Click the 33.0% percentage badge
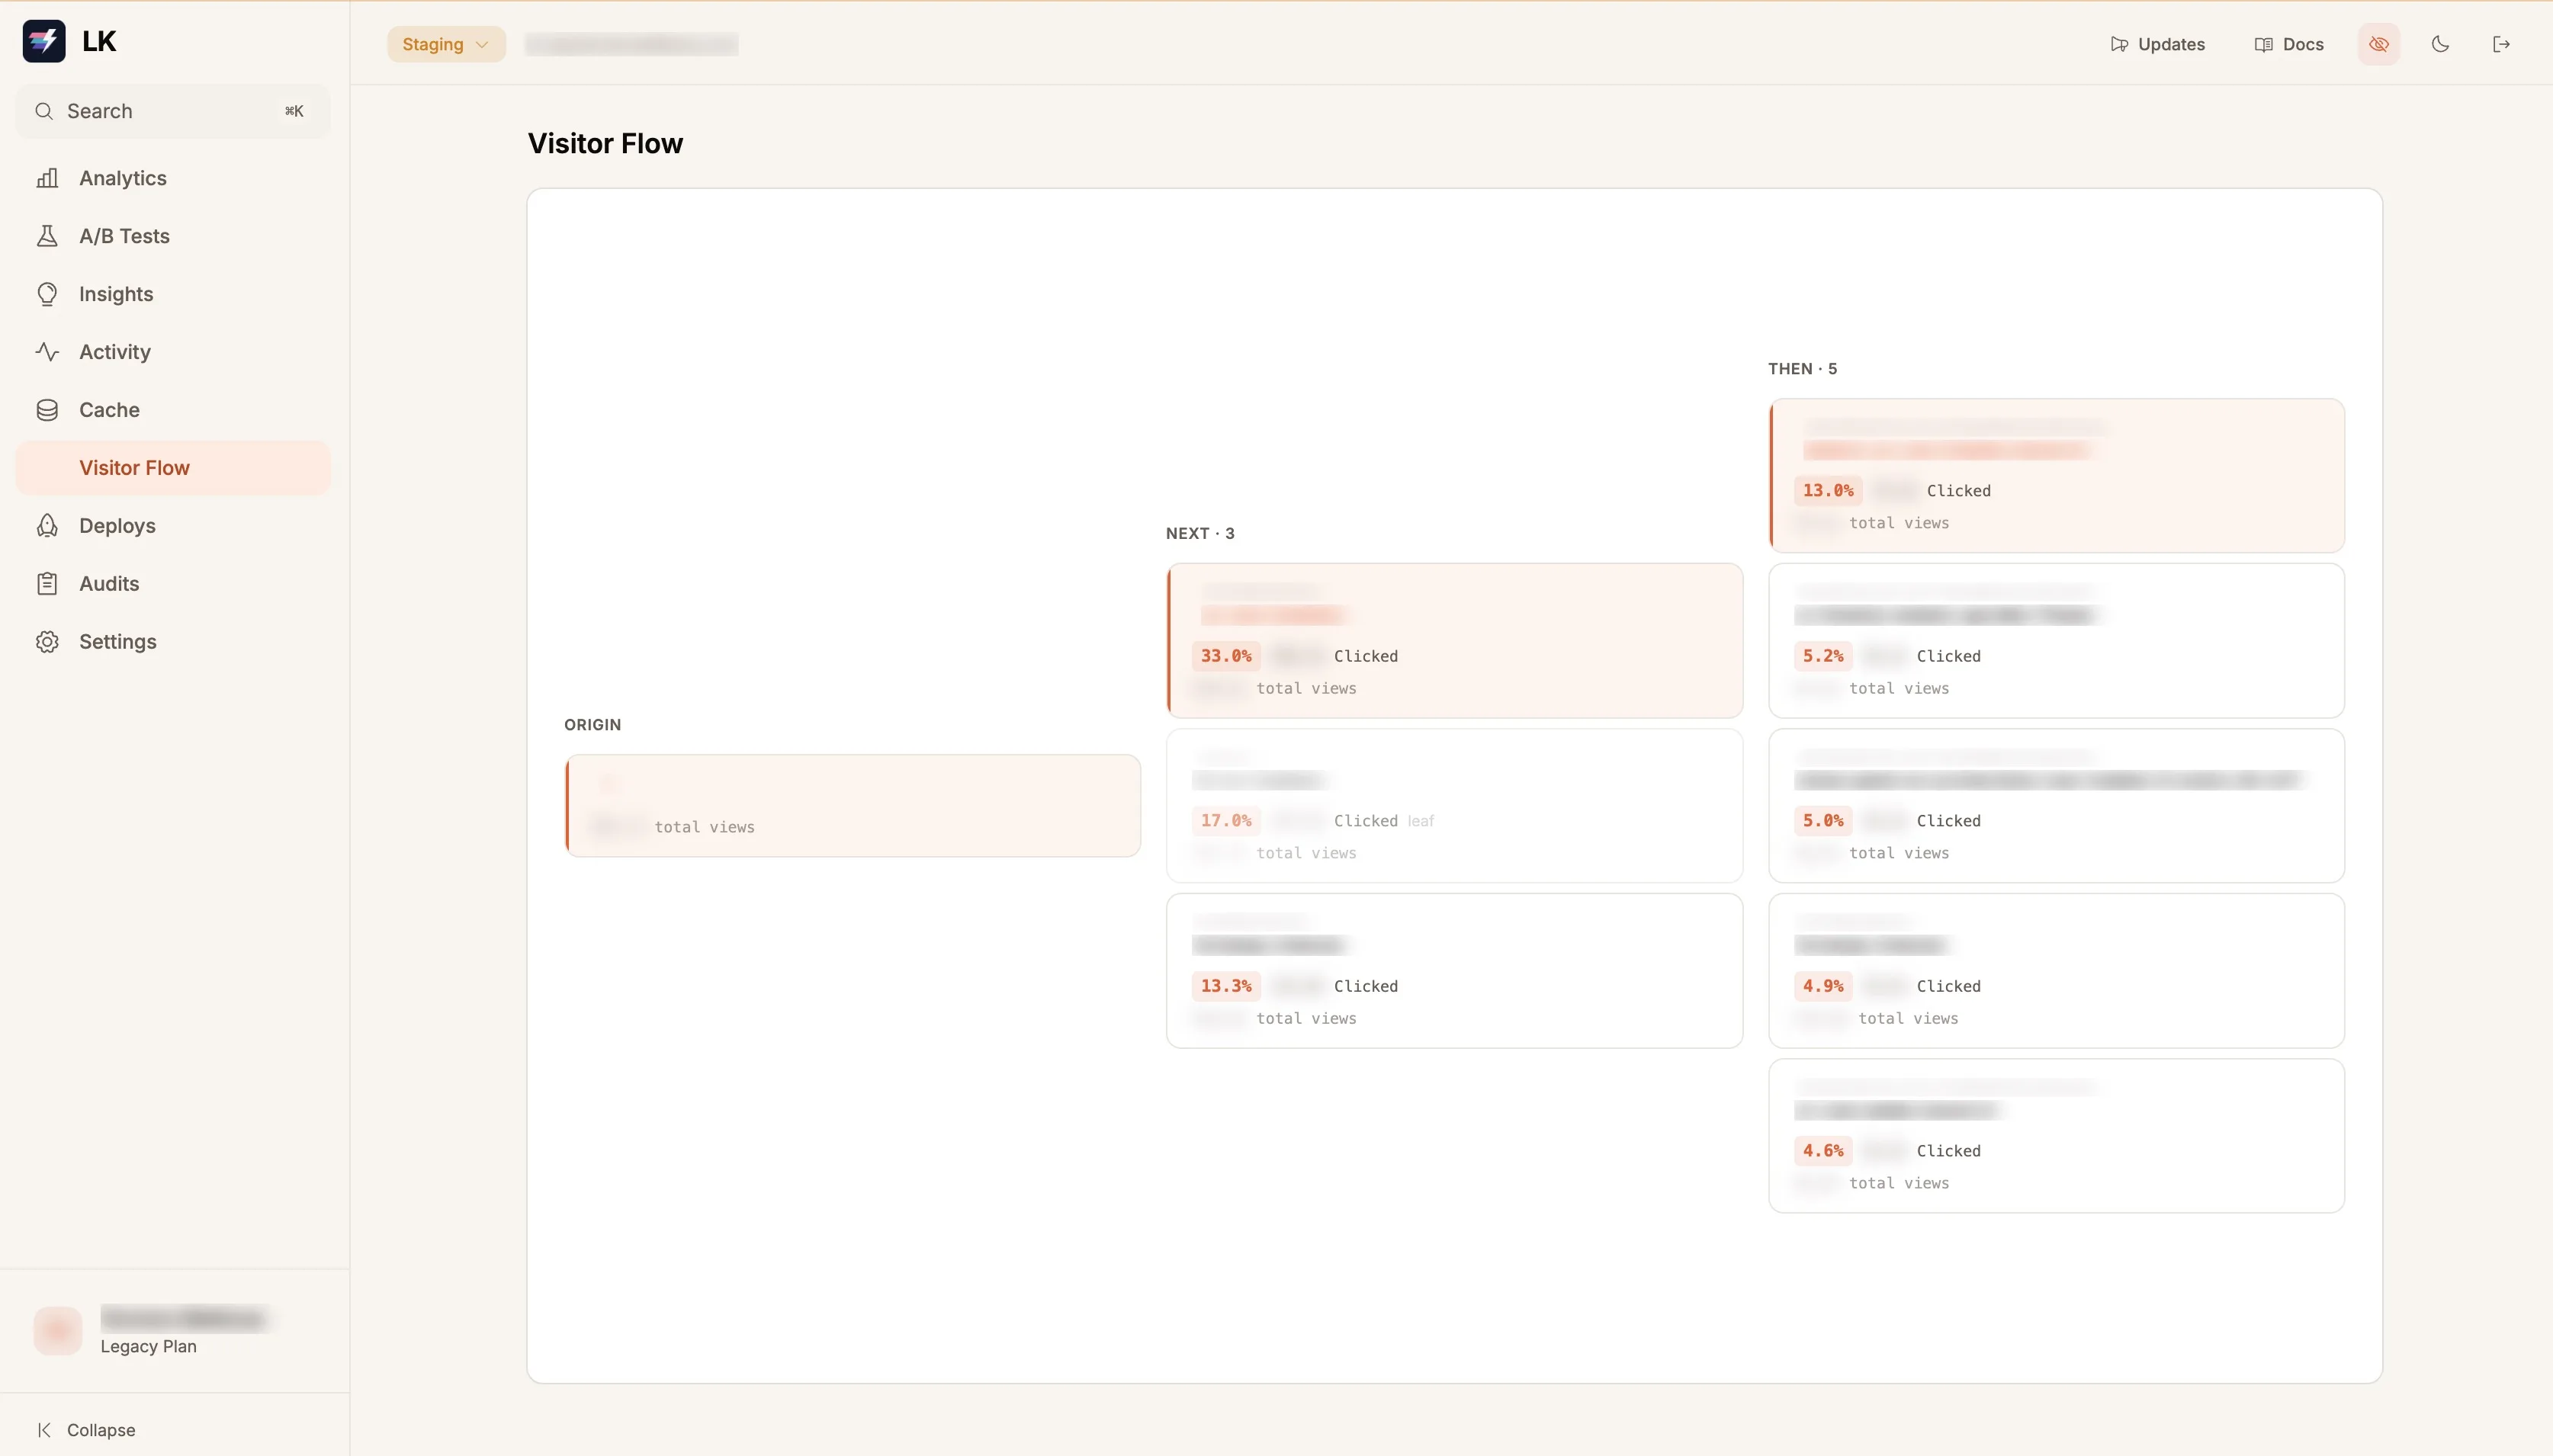 (1226, 656)
